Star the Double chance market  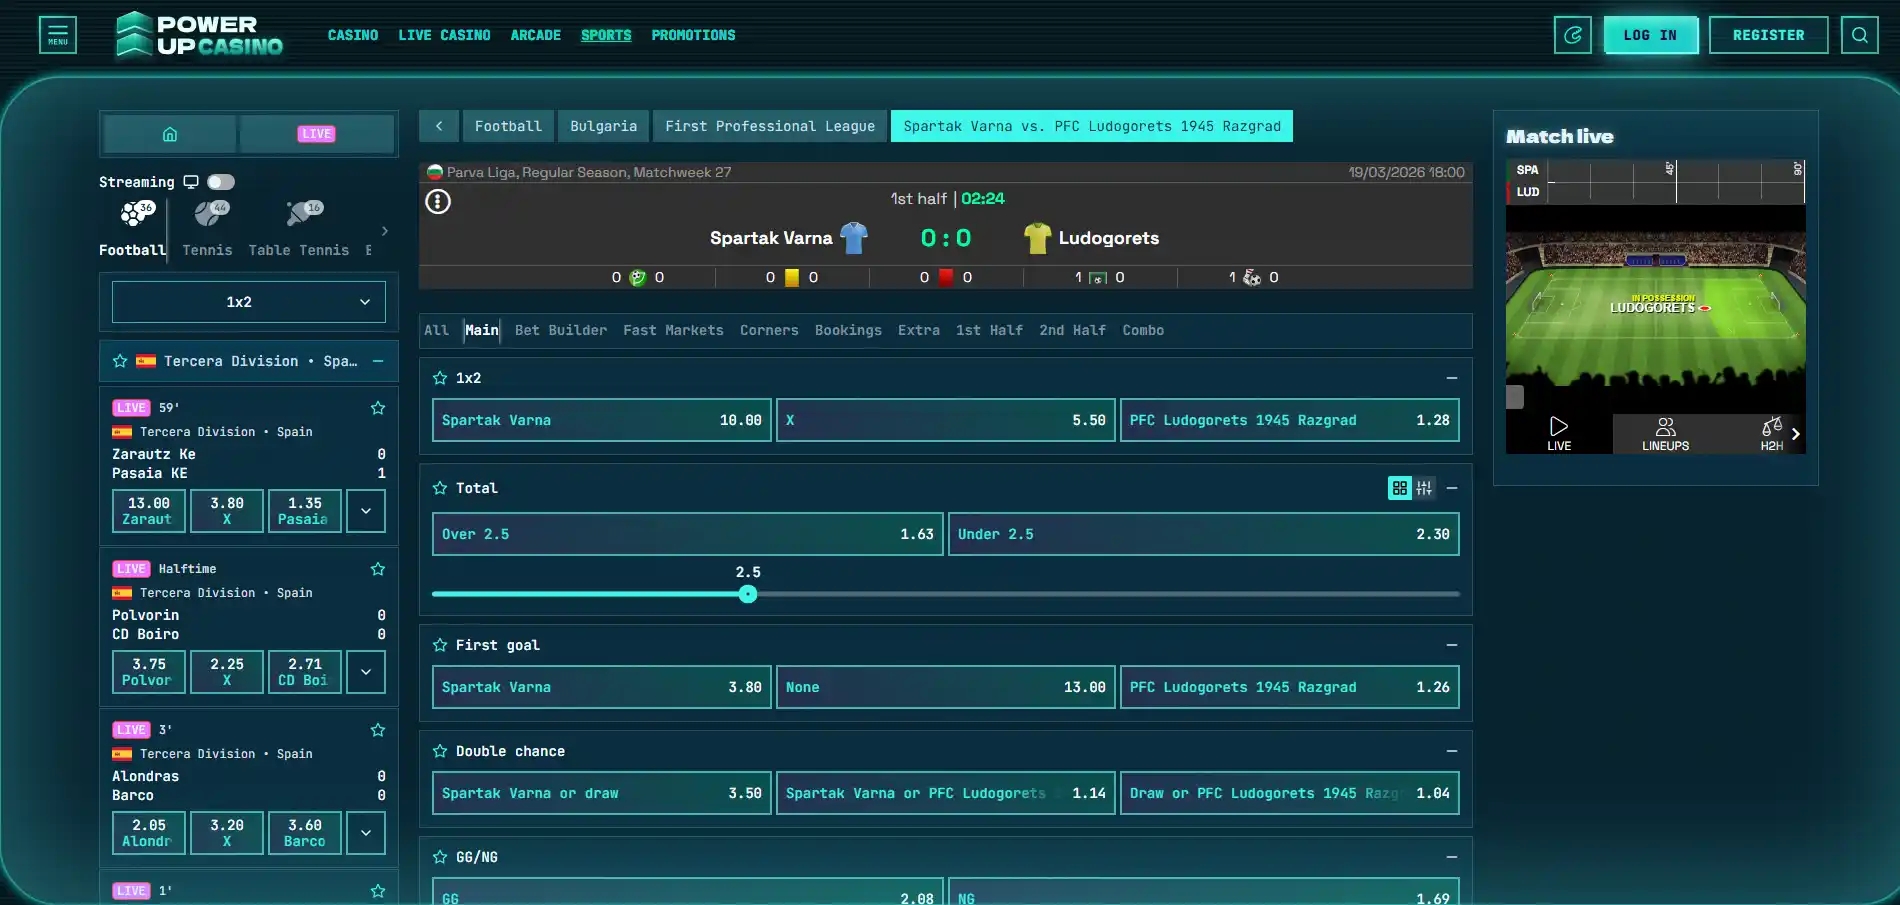tap(440, 751)
